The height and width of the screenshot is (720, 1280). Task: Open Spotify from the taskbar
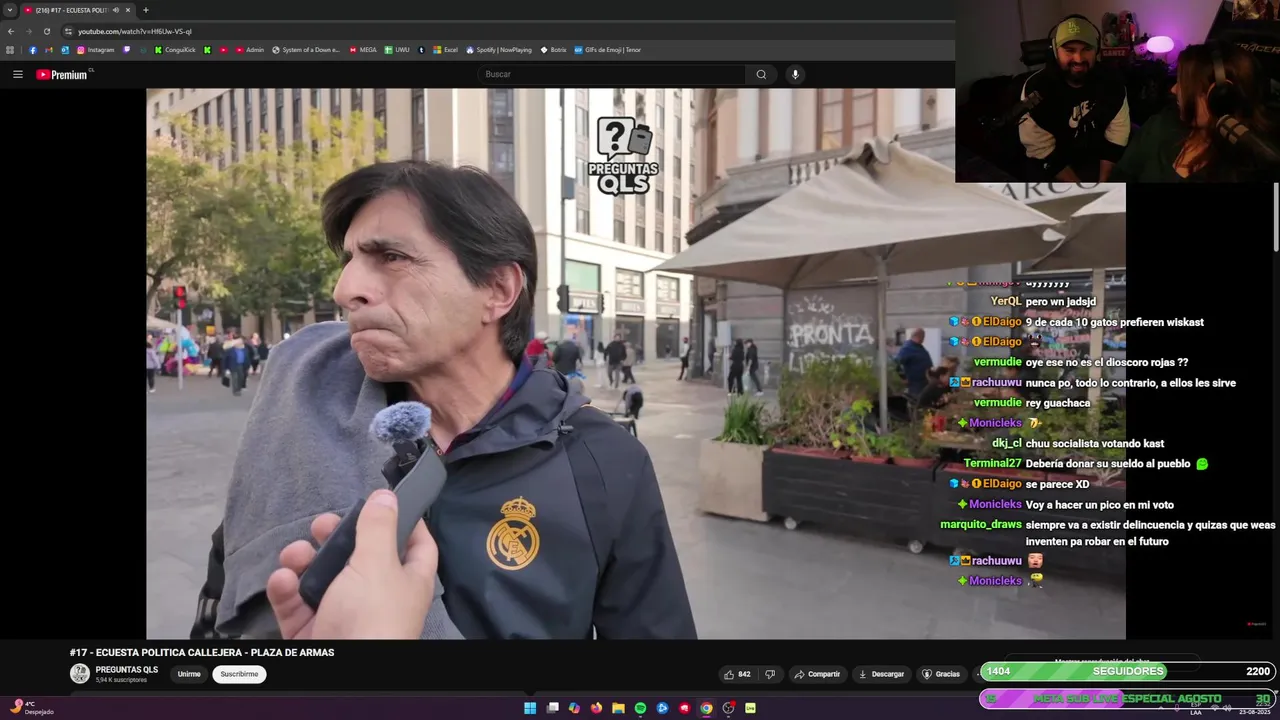640,708
